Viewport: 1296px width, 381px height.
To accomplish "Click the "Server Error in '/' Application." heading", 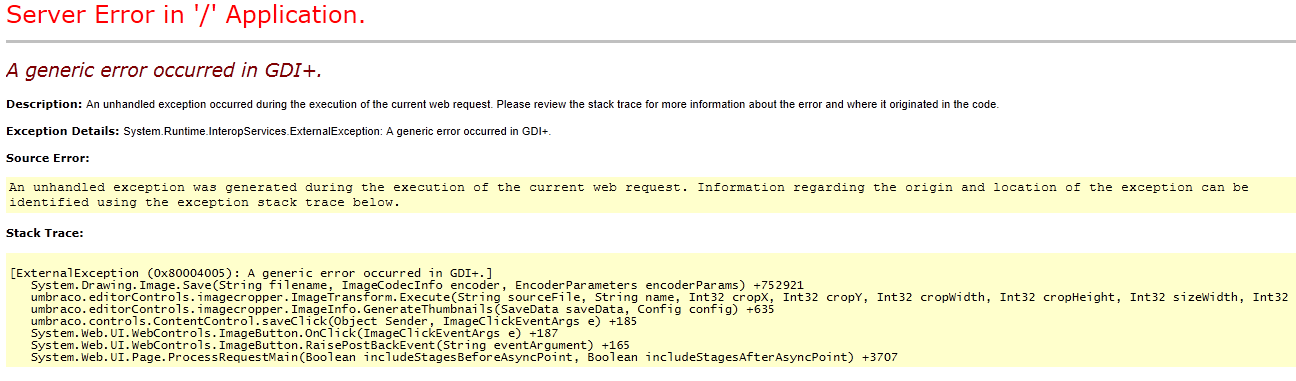I will point(185,15).
